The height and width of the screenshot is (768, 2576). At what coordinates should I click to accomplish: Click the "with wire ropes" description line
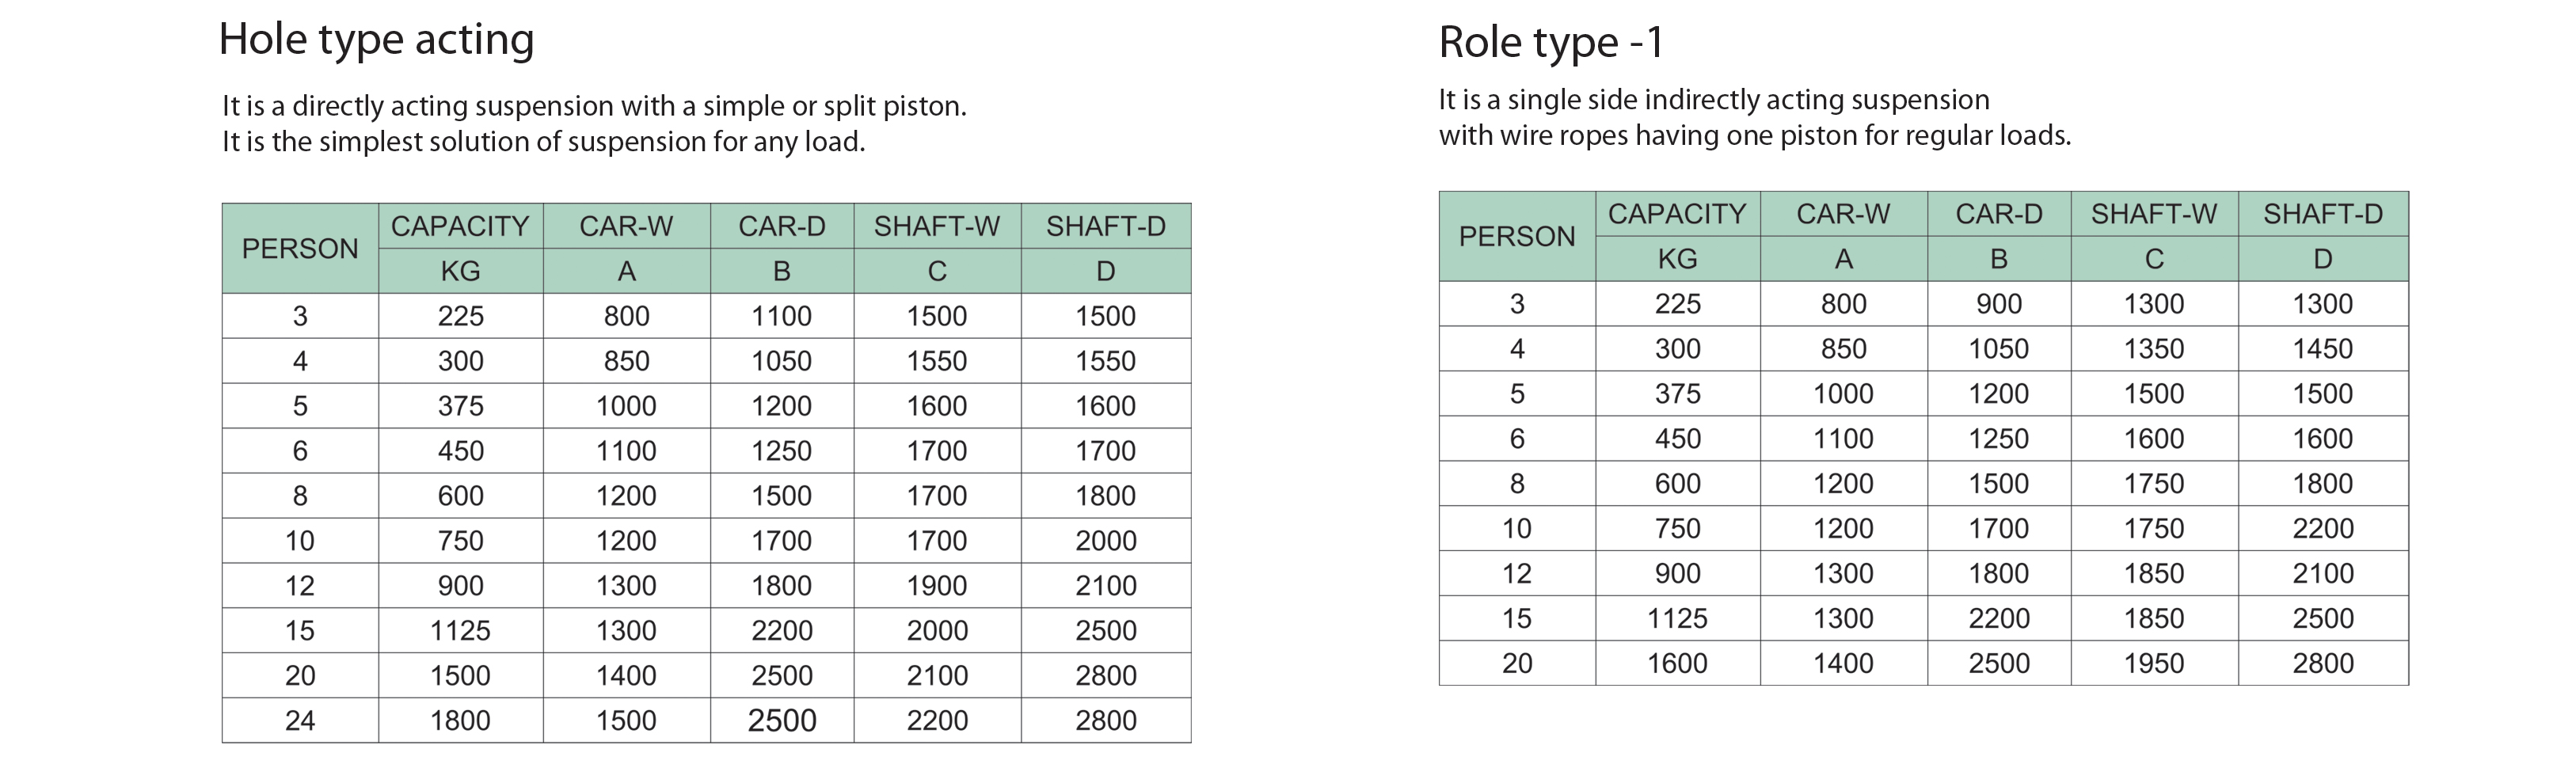[1754, 135]
